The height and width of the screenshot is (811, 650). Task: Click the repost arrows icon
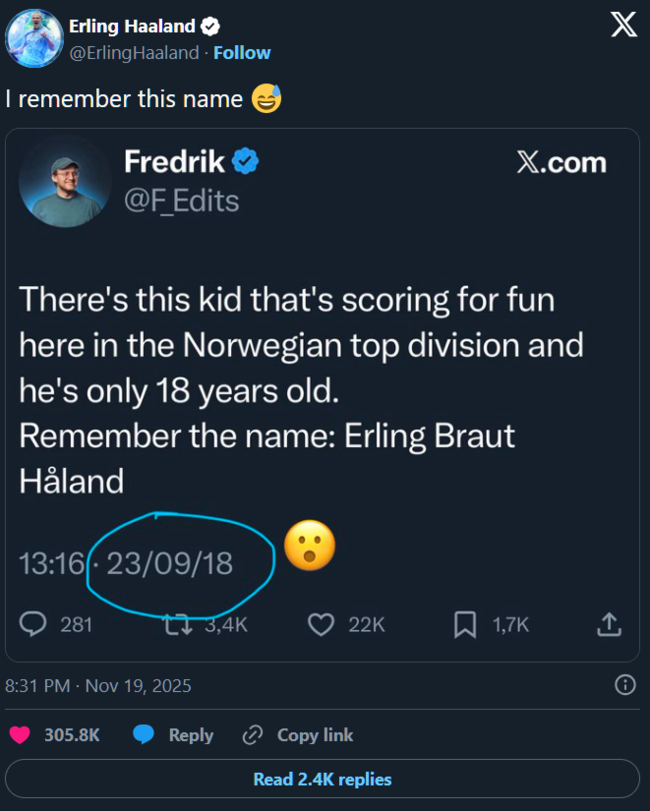click(x=177, y=624)
